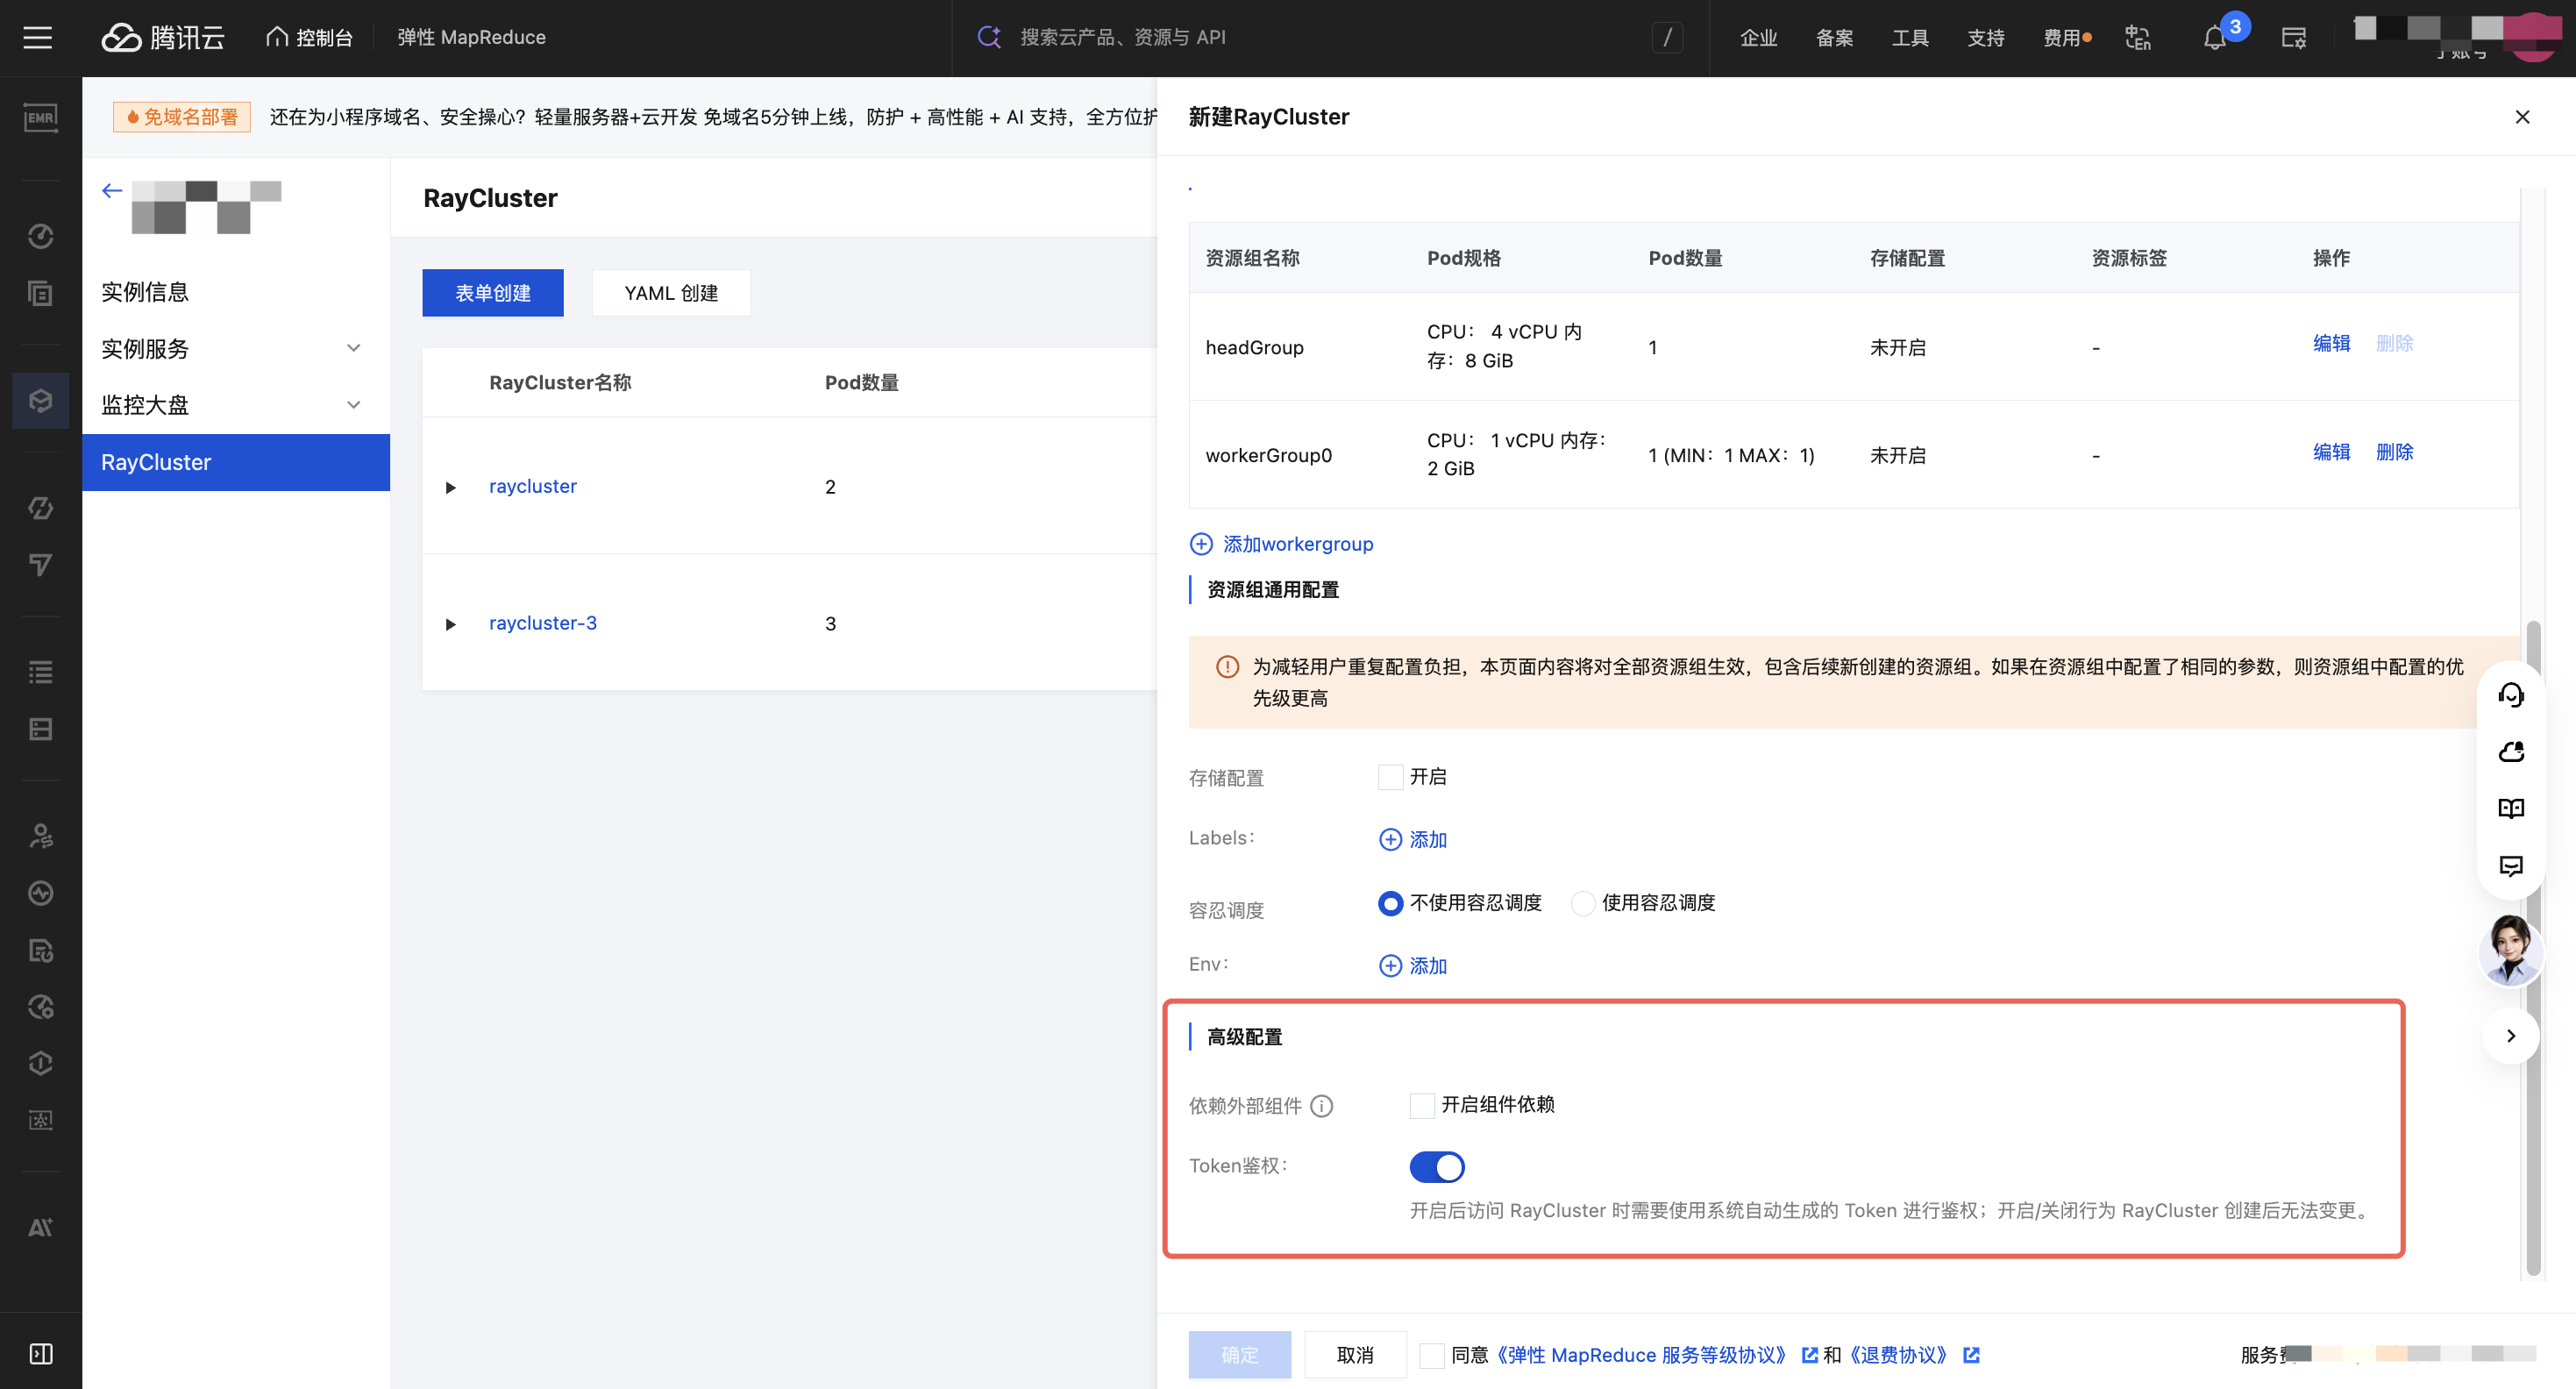
Task: Turn off the Token鉴权 switch
Action: tap(1437, 1167)
